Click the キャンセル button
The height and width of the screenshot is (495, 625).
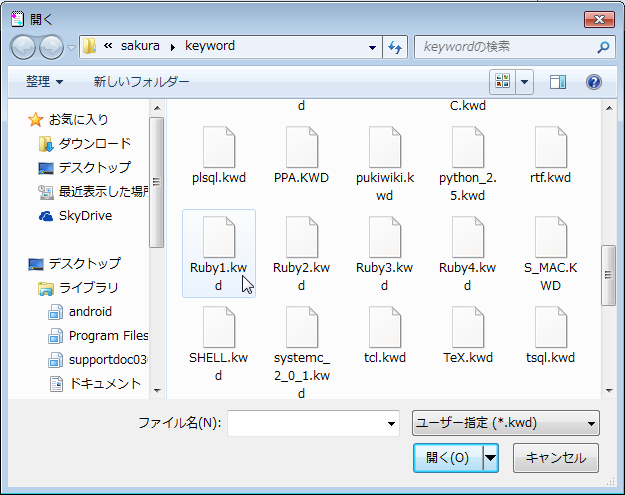[x=556, y=458]
